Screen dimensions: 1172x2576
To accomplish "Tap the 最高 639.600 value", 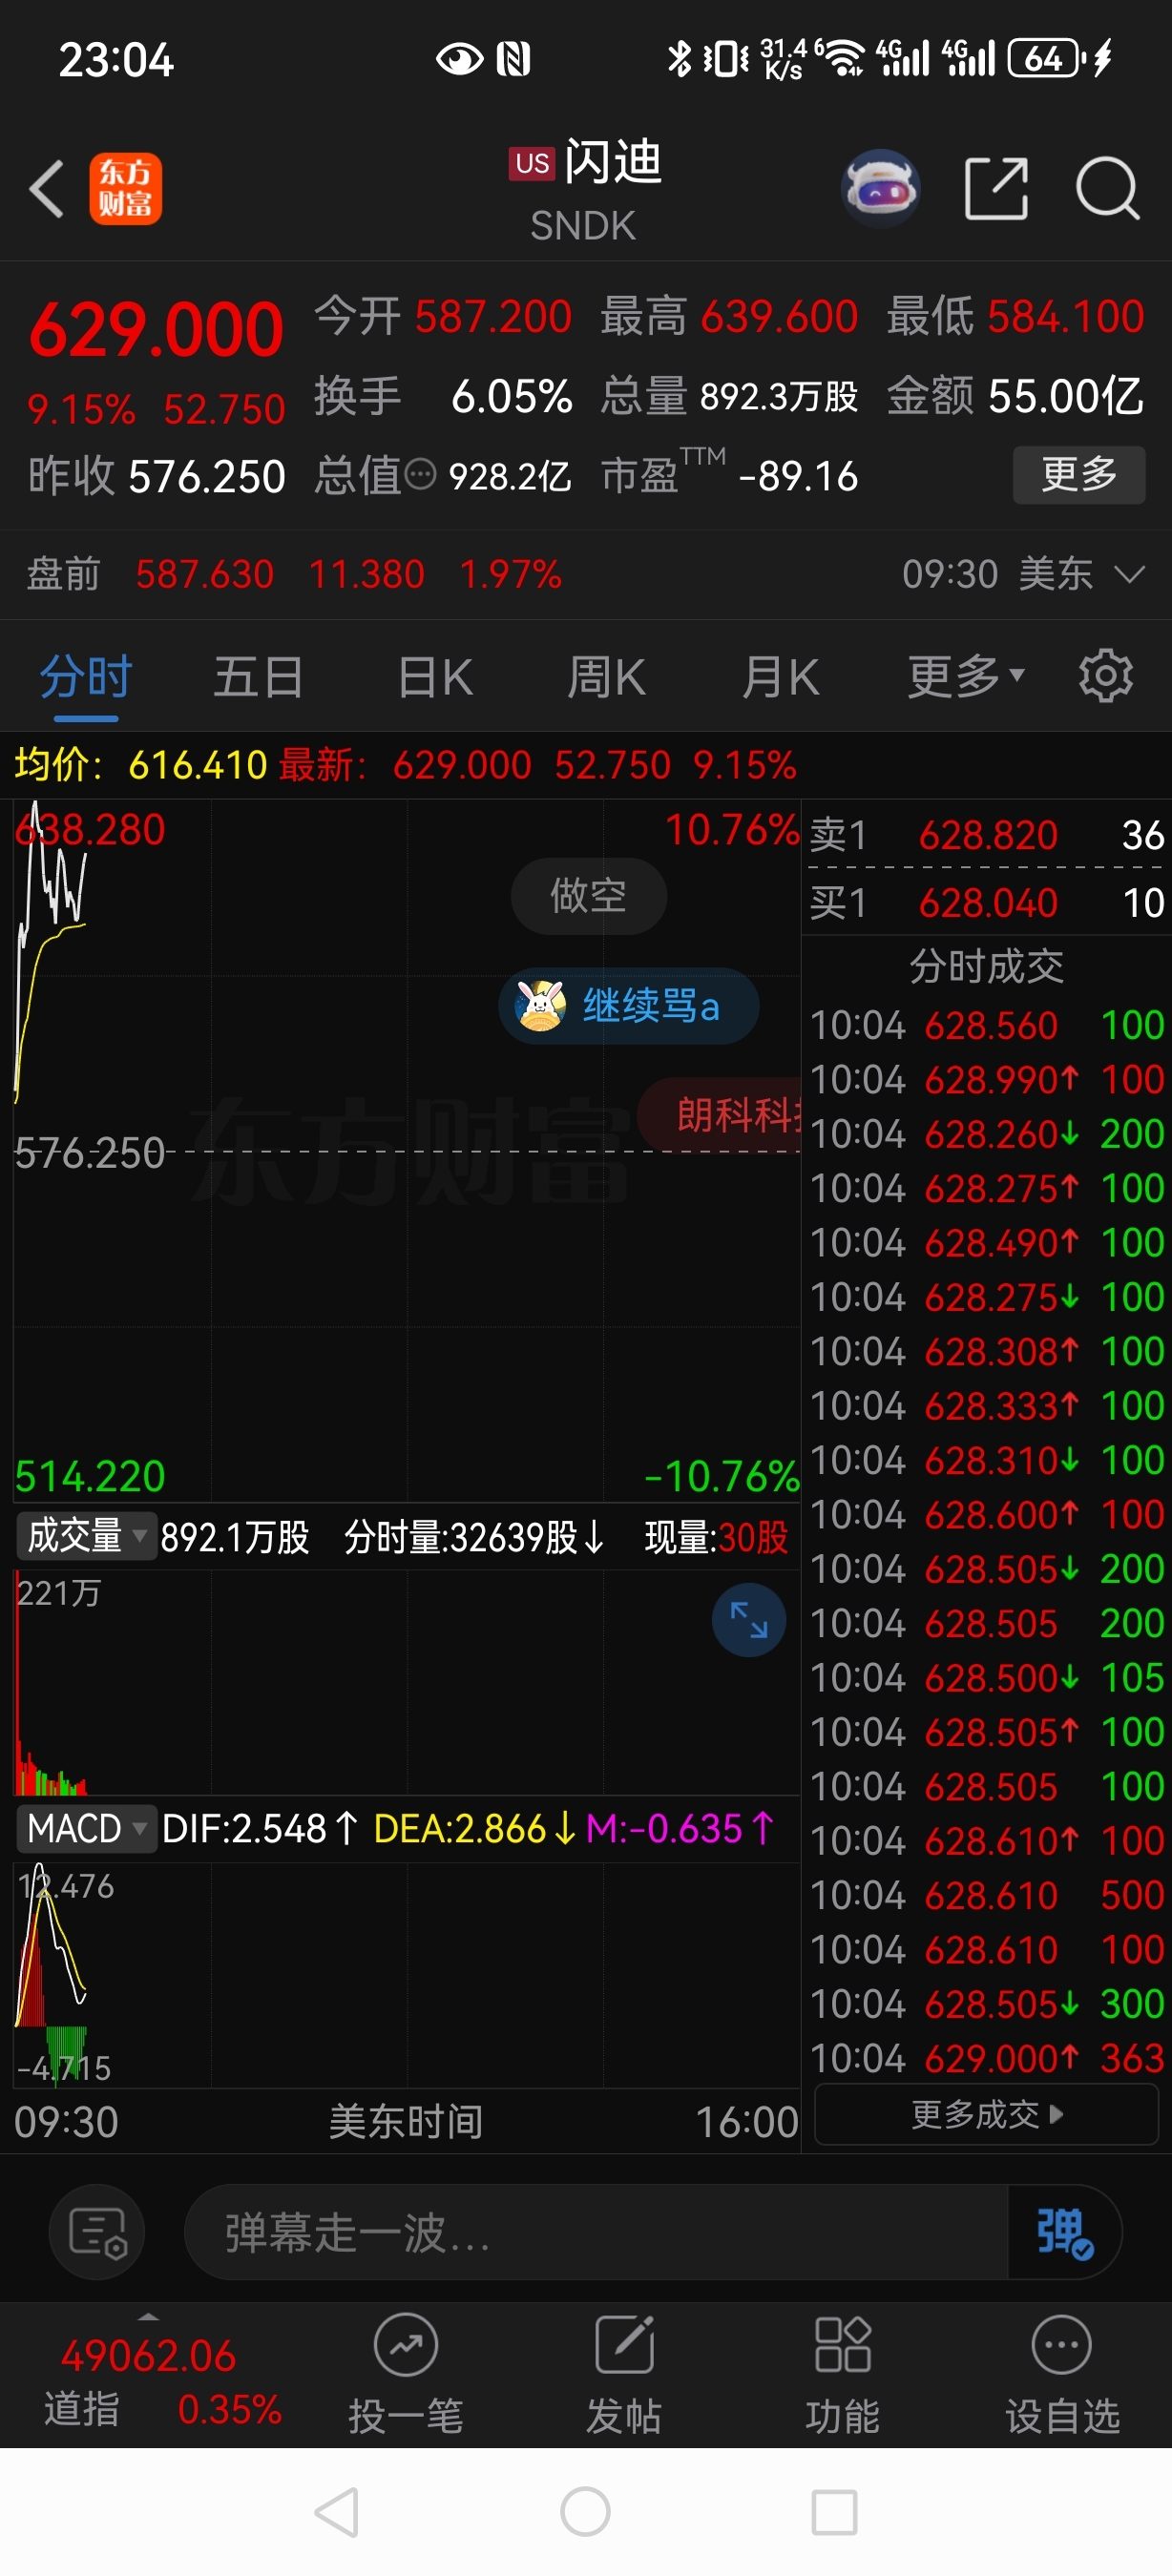I will click(729, 317).
